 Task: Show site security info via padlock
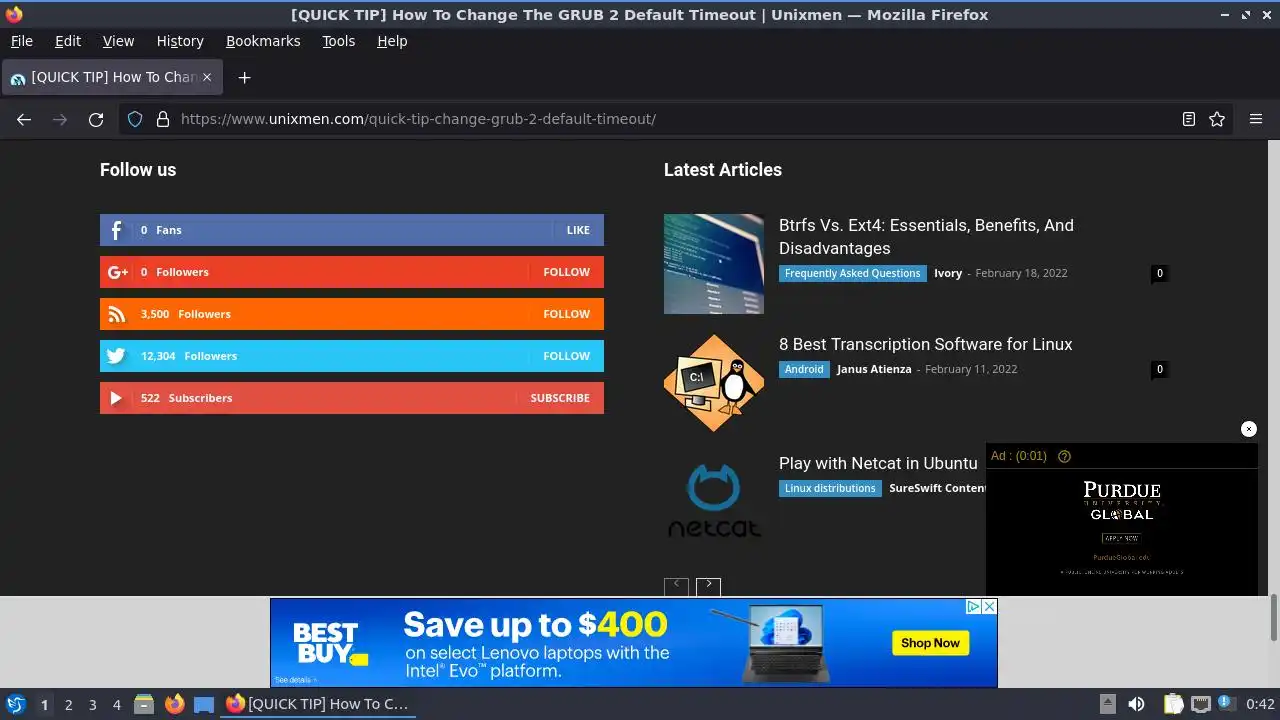point(163,119)
